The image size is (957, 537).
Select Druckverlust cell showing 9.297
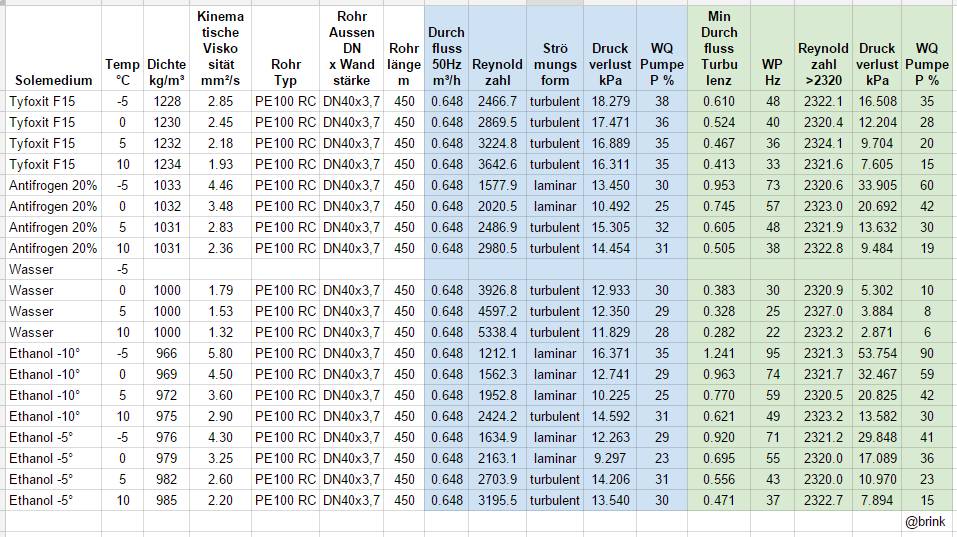coord(610,458)
